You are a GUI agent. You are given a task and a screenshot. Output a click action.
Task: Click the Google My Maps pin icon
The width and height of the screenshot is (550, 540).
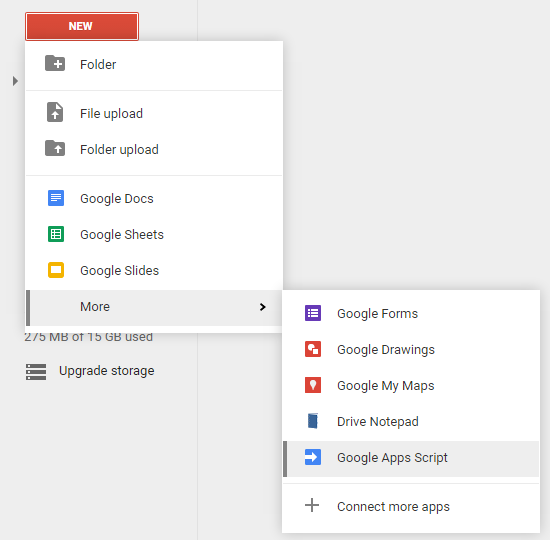(313, 385)
